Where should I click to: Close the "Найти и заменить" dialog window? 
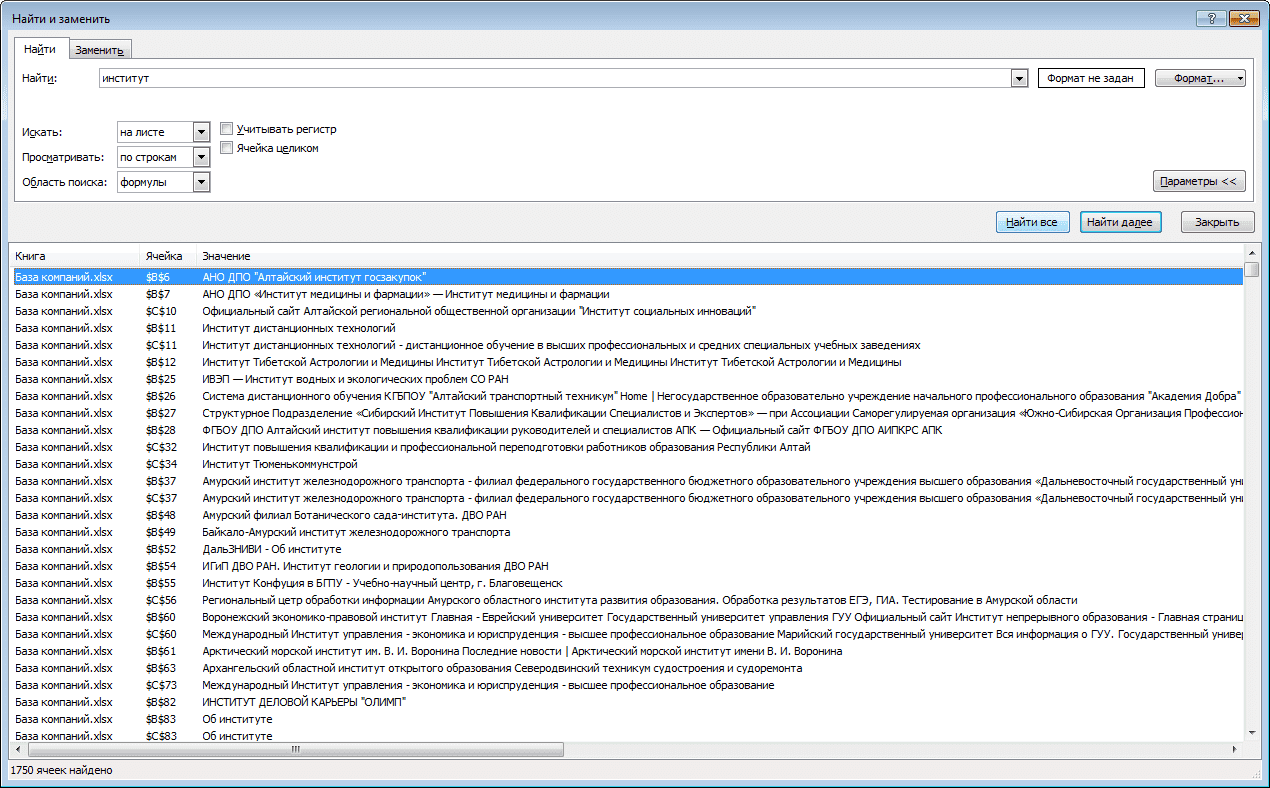point(1242,18)
